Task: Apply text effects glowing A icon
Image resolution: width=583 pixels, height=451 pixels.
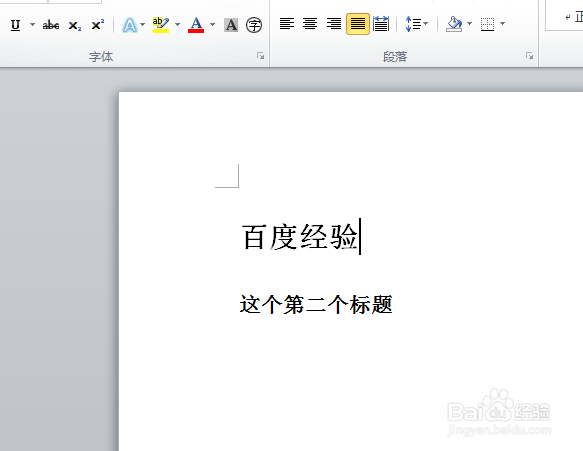Action: tap(129, 25)
